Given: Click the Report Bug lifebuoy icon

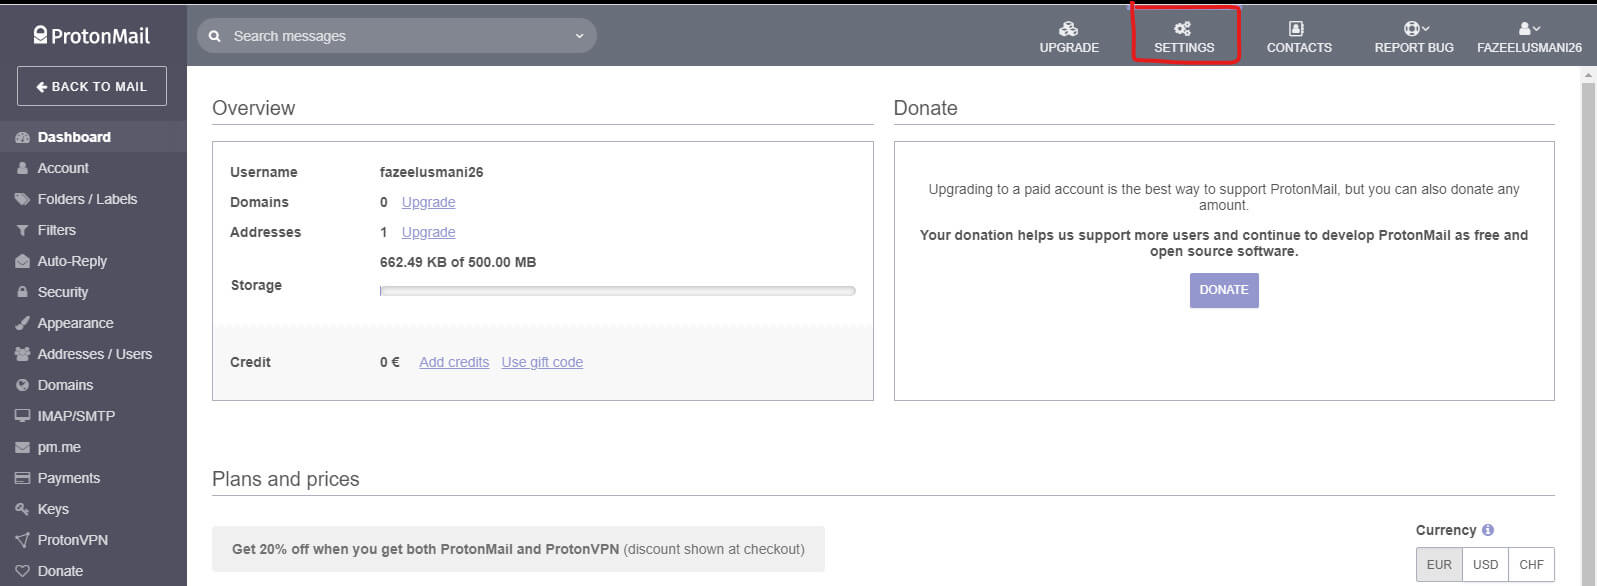Looking at the screenshot, I should 1411,28.
